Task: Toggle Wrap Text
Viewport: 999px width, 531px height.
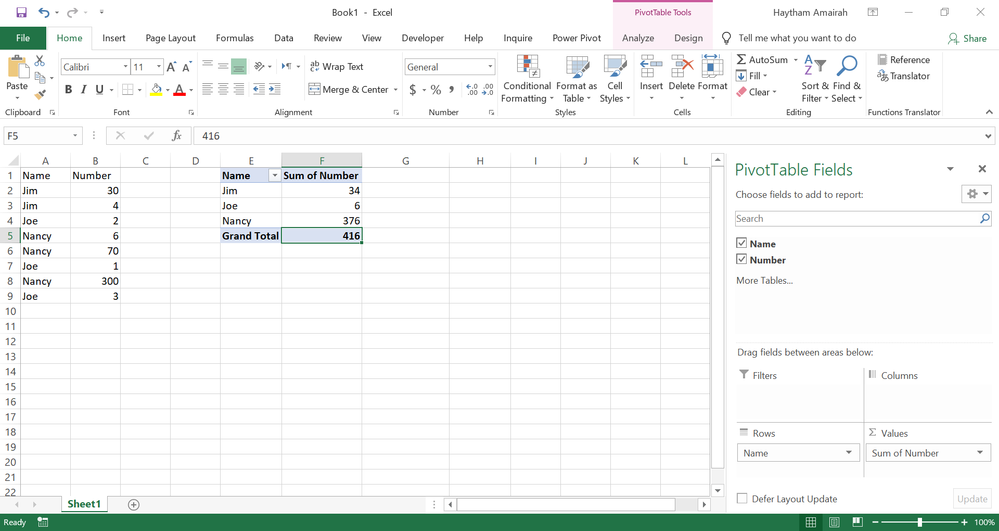Action: click(x=336, y=66)
